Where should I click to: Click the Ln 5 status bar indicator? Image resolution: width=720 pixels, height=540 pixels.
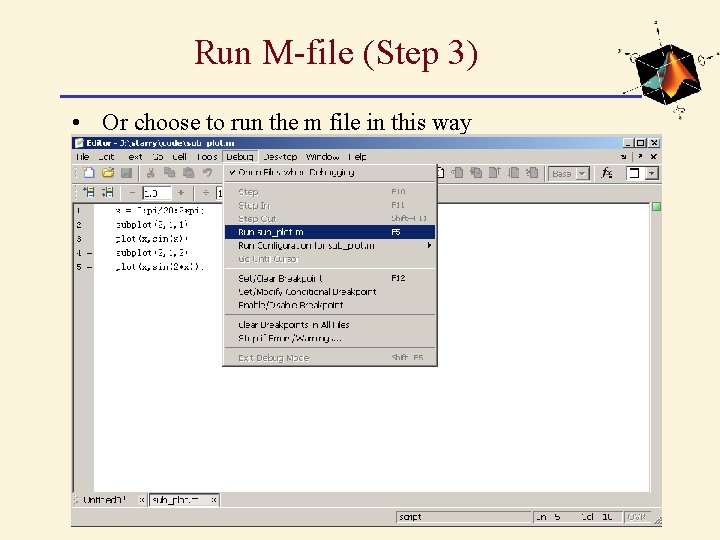(x=549, y=517)
